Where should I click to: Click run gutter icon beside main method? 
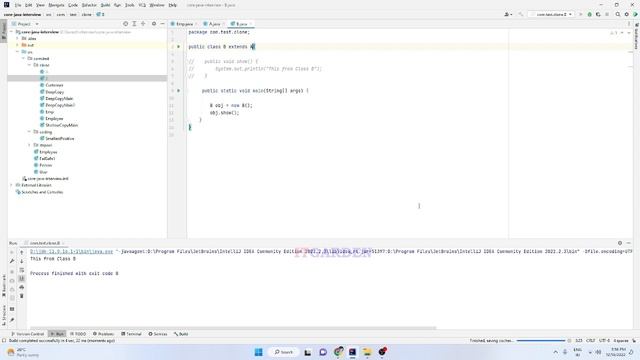click(178, 91)
